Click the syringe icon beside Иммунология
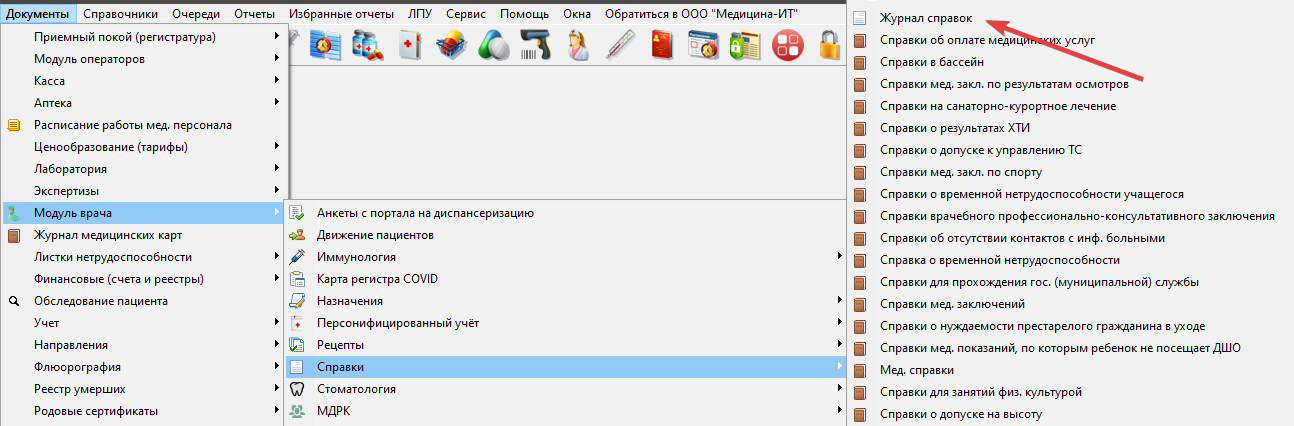This screenshot has height=426, width=1294. point(296,257)
